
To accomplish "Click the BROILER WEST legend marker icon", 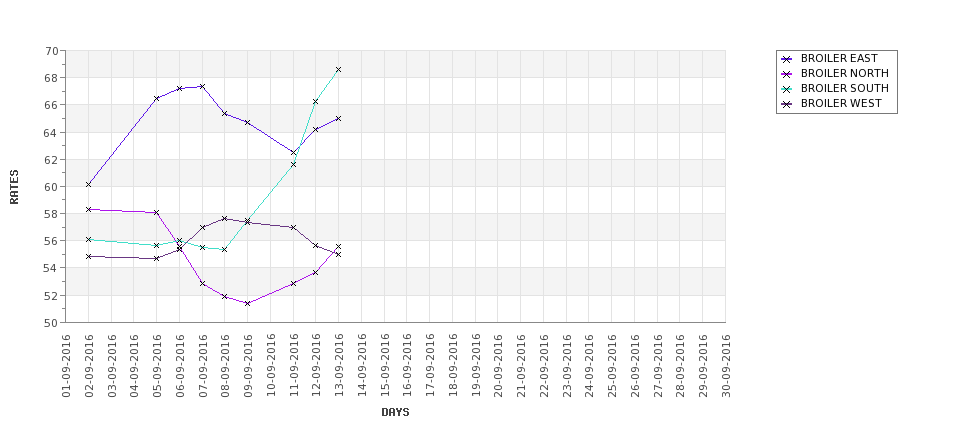I will (x=787, y=104).
